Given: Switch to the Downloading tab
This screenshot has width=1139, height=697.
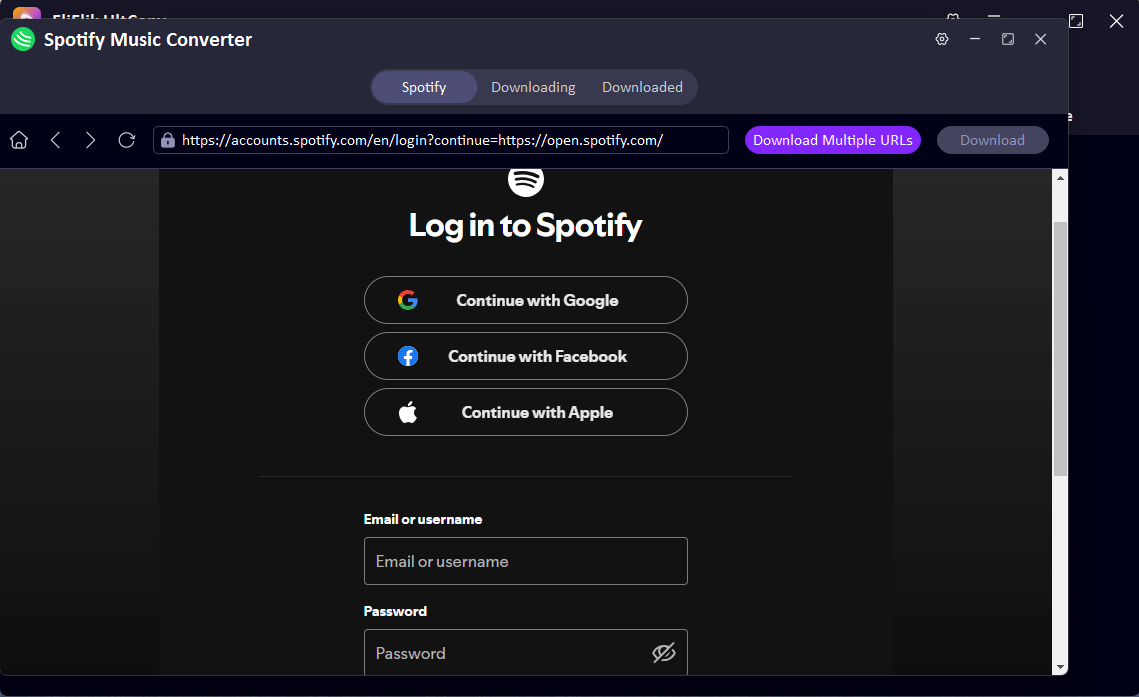Looking at the screenshot, I should 533,87.
